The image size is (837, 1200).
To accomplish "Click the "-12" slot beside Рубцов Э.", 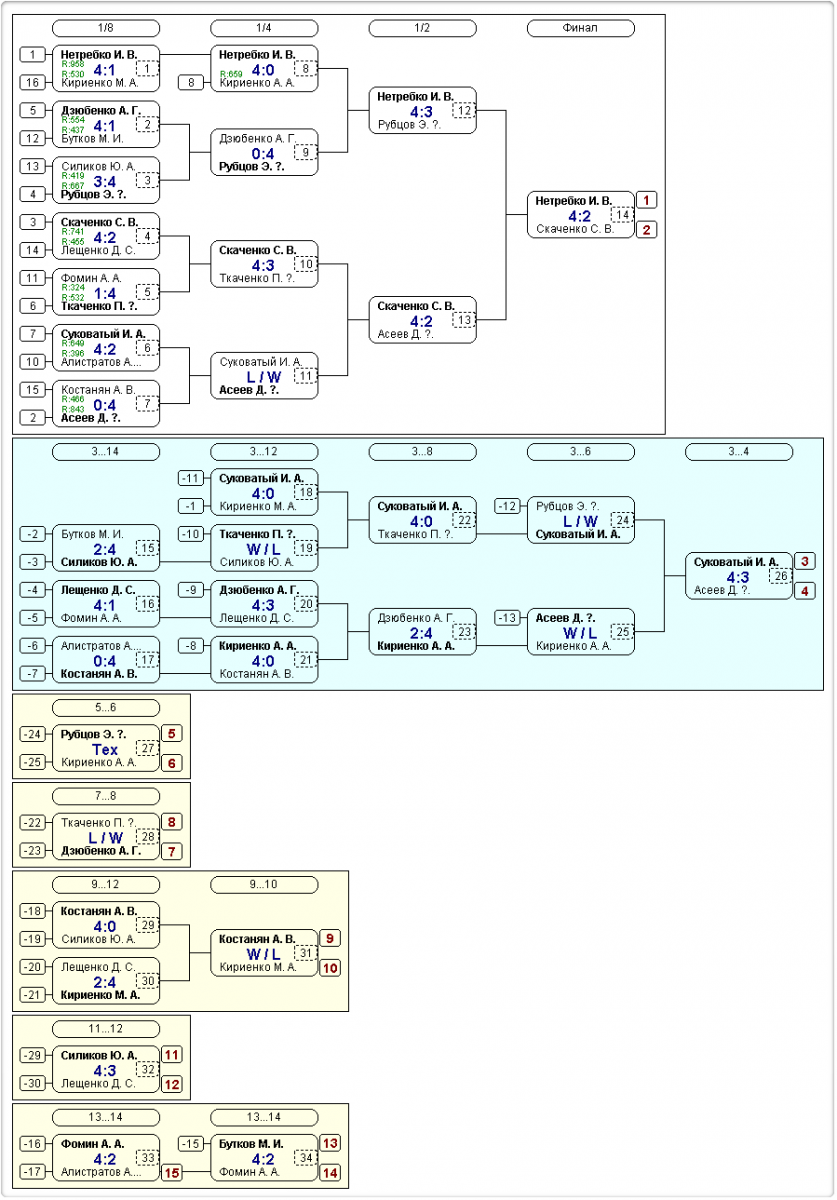I will pos(509,506).
